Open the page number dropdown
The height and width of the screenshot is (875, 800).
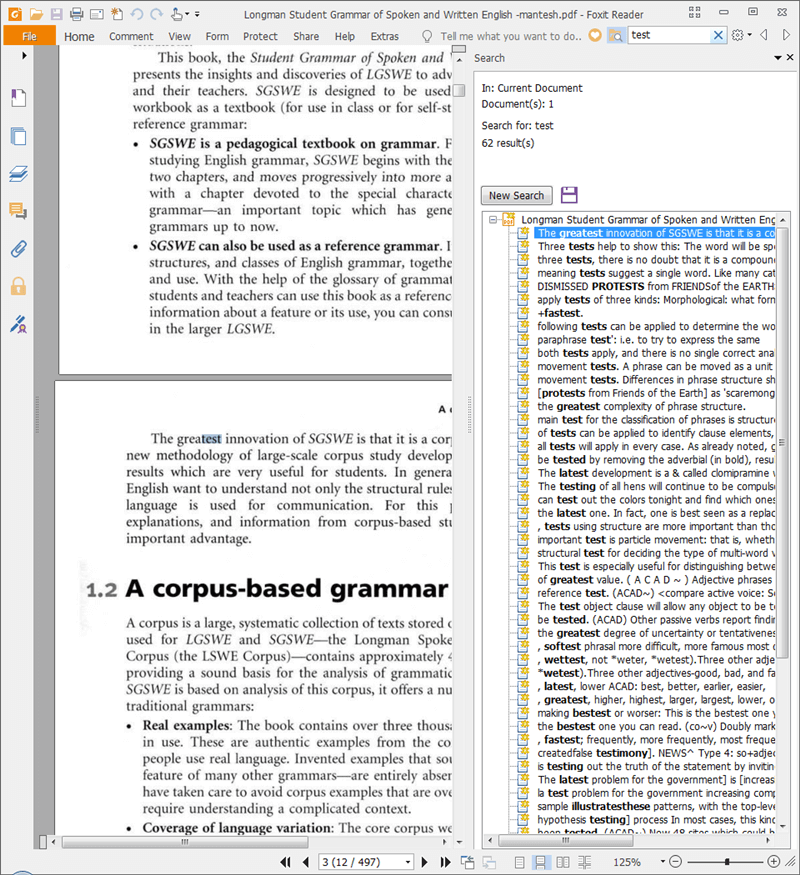407,862
